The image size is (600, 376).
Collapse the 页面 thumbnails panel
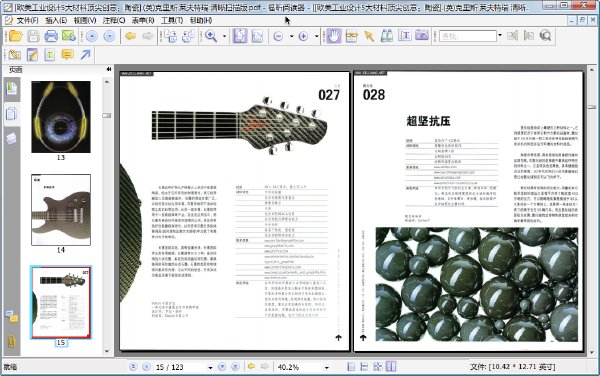pos(109,69)
